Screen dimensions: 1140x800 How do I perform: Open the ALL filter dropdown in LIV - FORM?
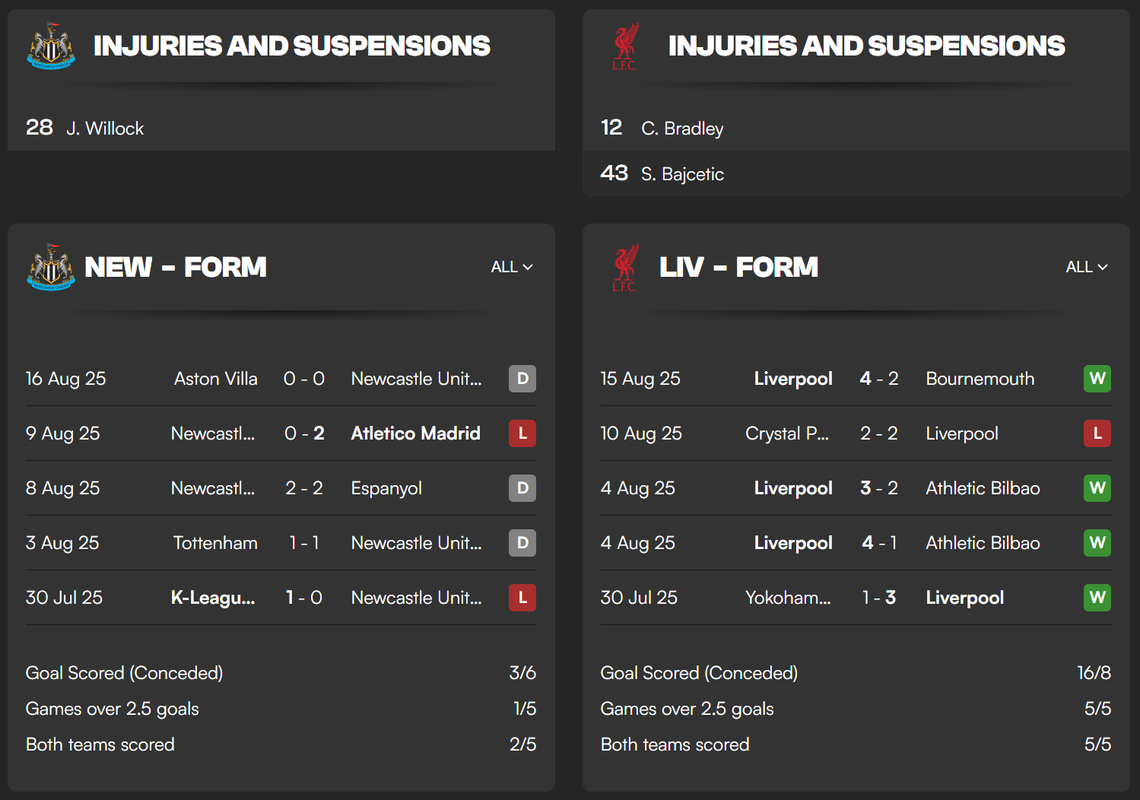1087,267
